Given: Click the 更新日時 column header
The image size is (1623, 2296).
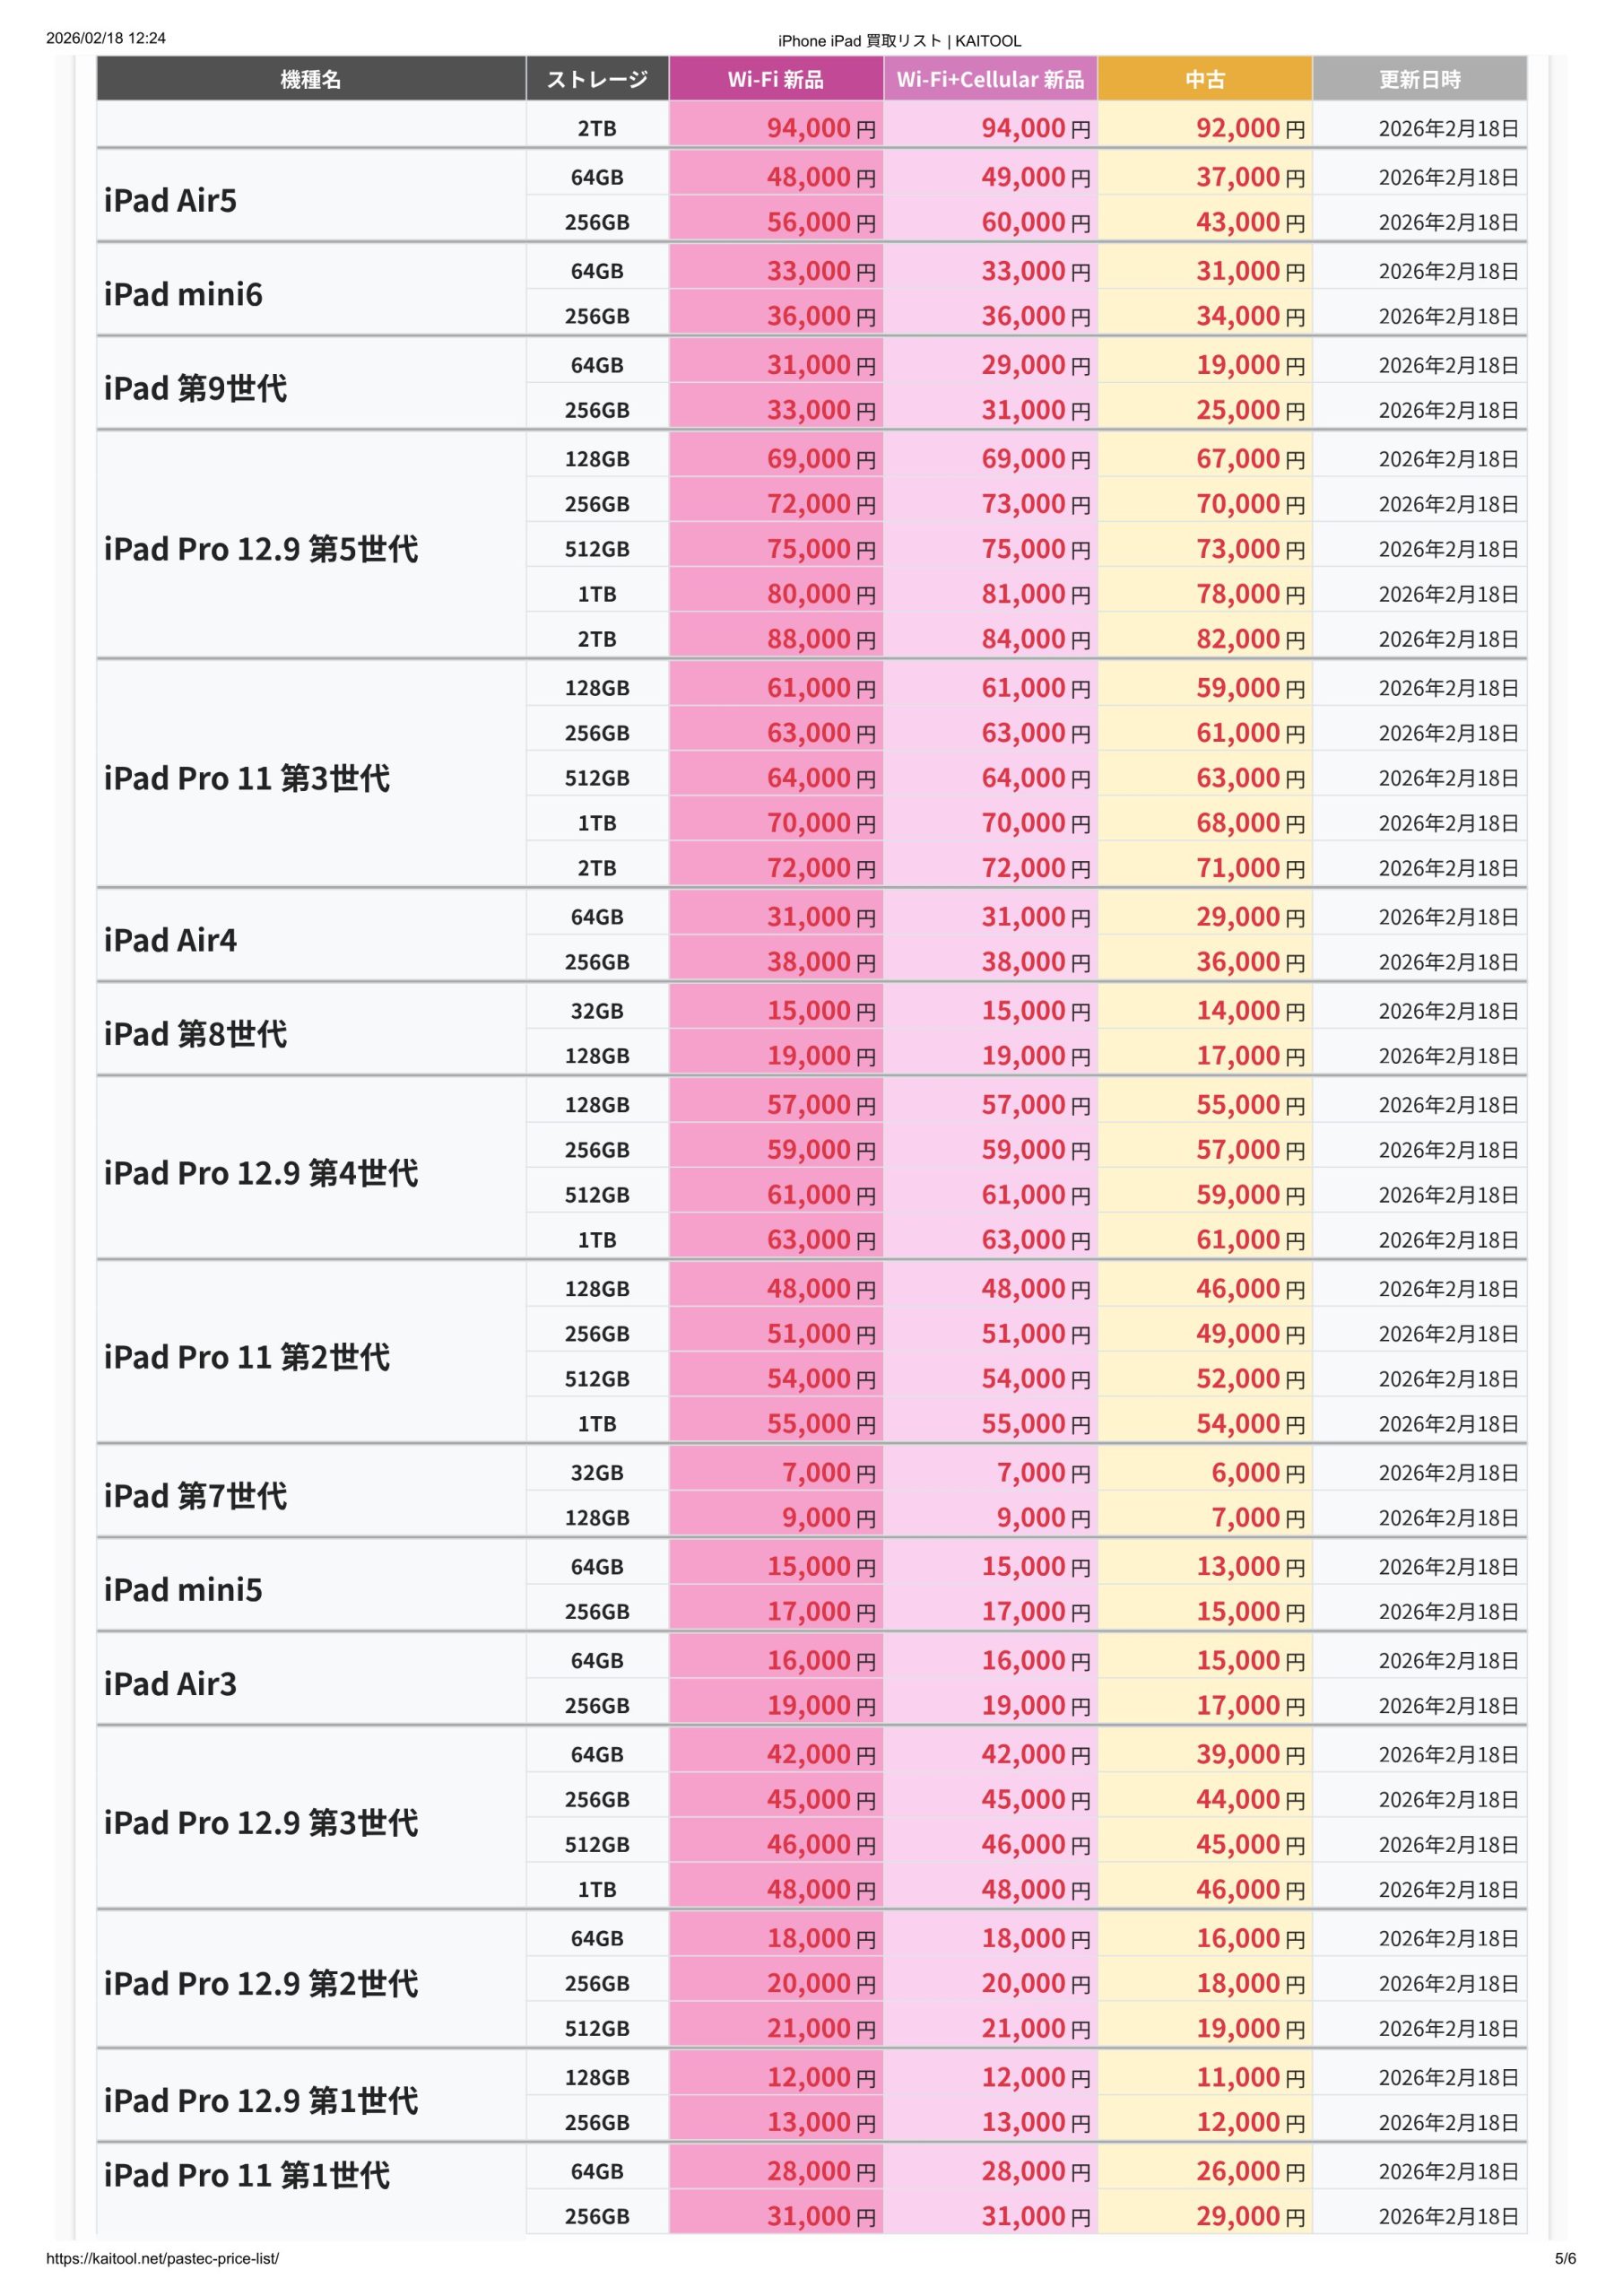Looking at the screenshot, I should click(1419, 79).
